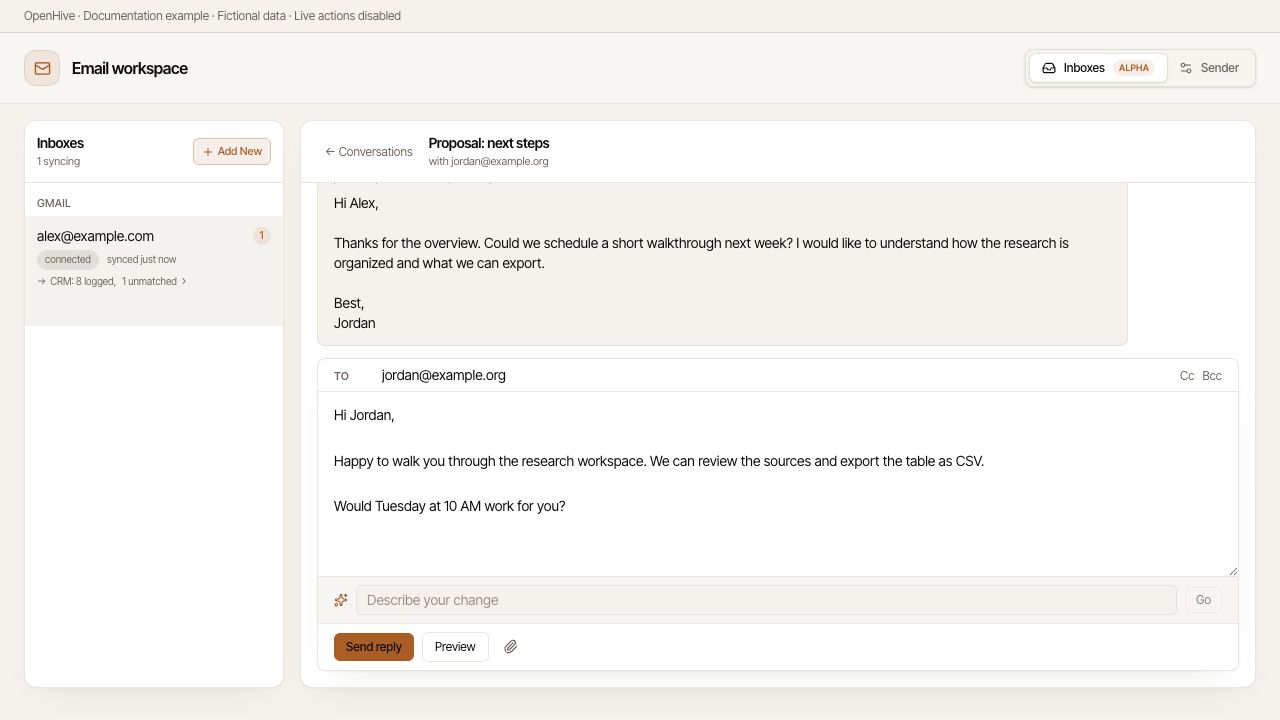This screenshot has height=720, width=1280.
Task: Select the alex@example.com inbox
Action: pyautogui.click(x=154, y=270)
